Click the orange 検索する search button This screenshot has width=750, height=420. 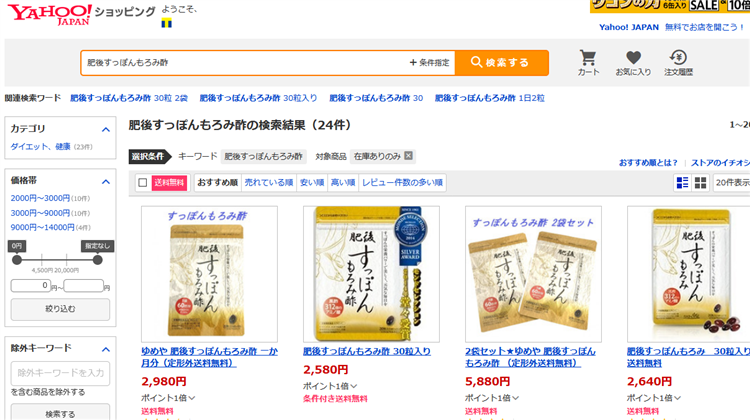501,63
